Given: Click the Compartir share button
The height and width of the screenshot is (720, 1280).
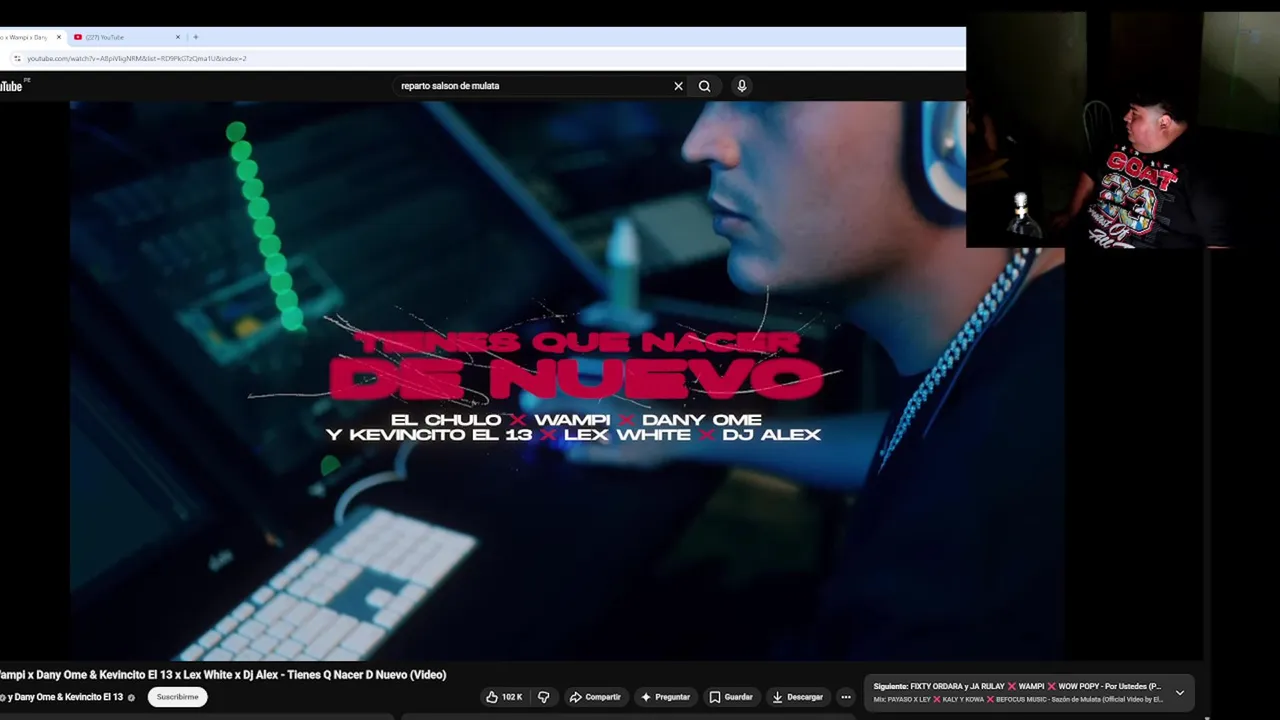Looking at the screenshot, I should tap(595, 697).
